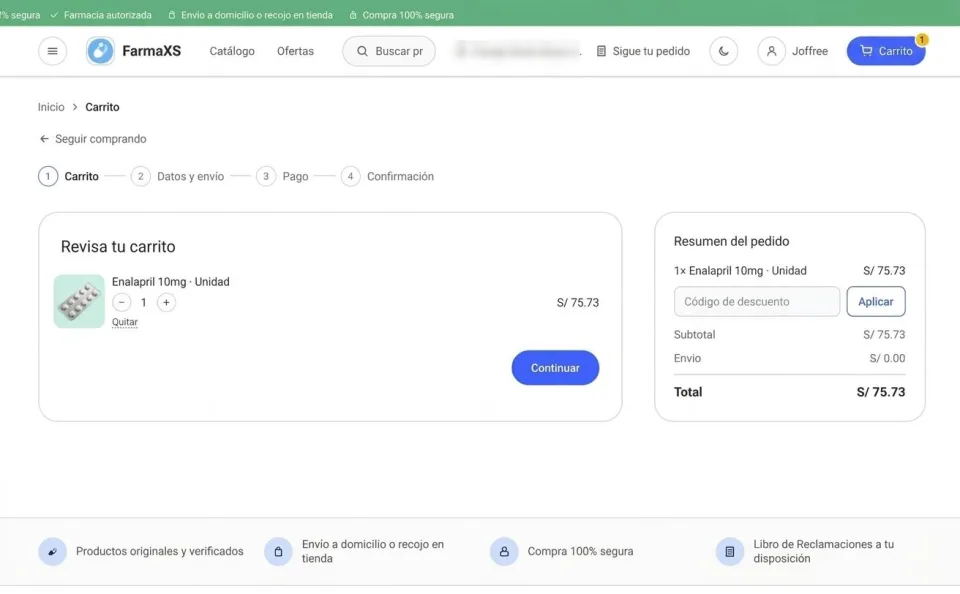Go to Inicio breadcrumb
This screenshot has height=594, width=960.
tap(51, 107)
